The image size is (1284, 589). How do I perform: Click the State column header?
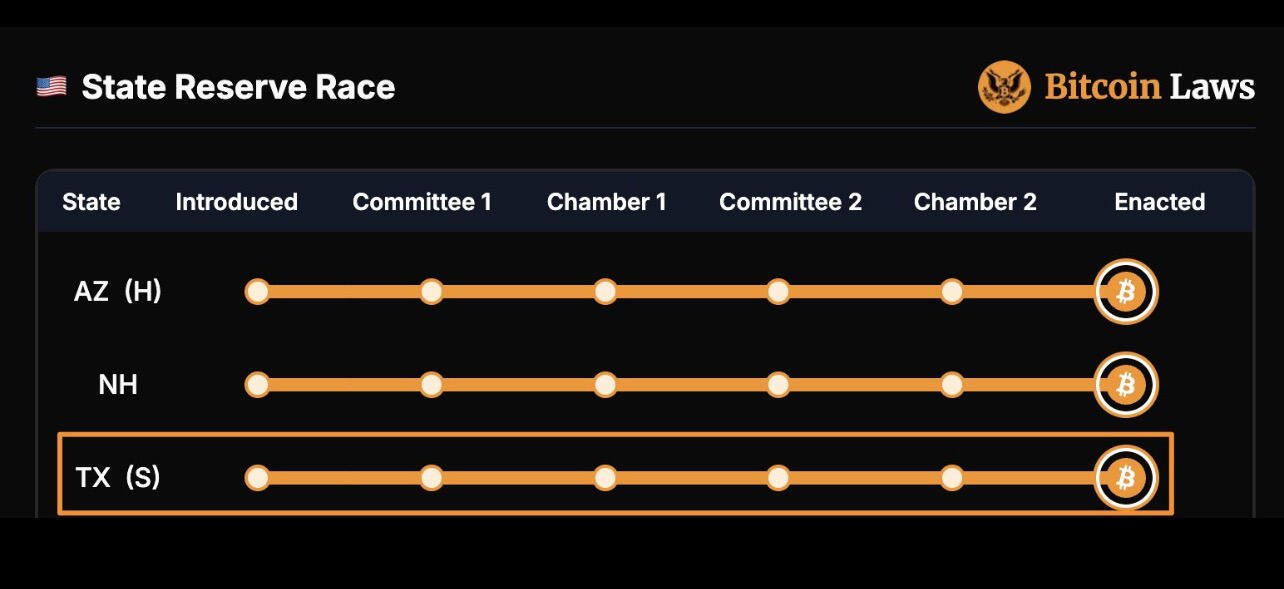[91, 202]
